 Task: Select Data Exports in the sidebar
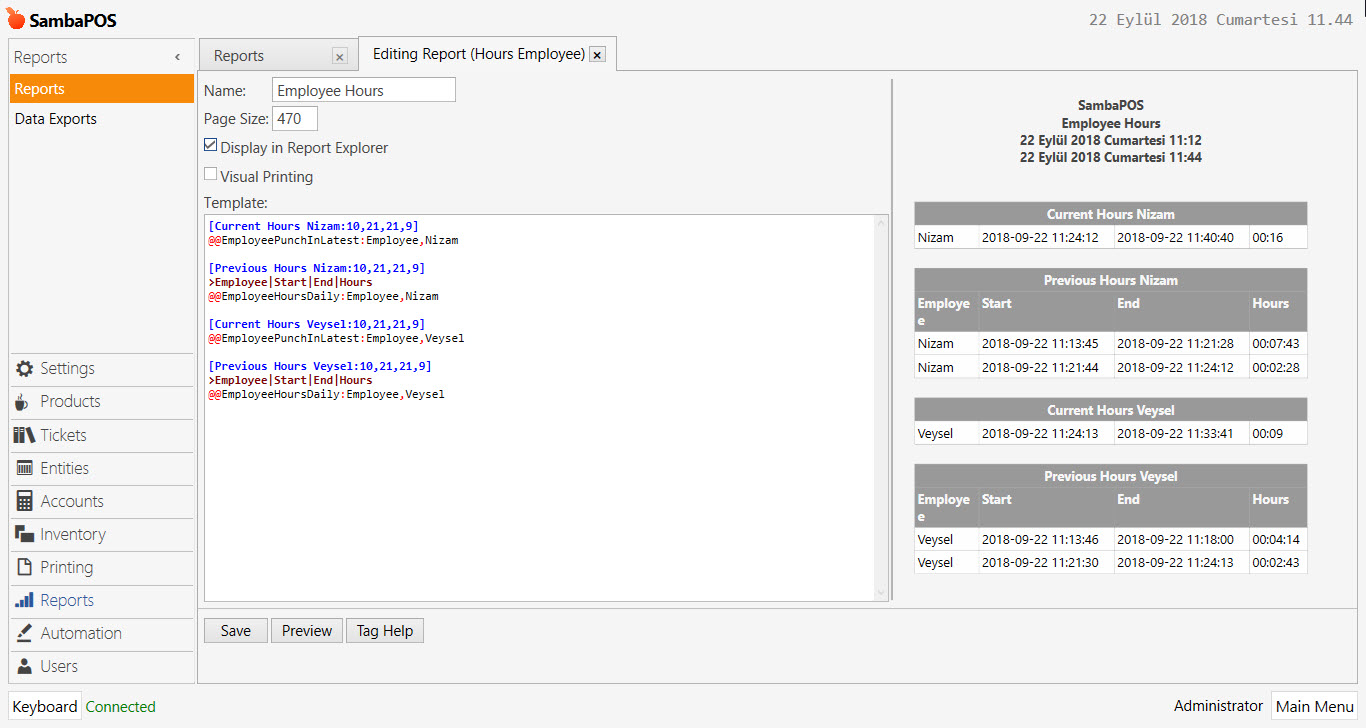55,118
